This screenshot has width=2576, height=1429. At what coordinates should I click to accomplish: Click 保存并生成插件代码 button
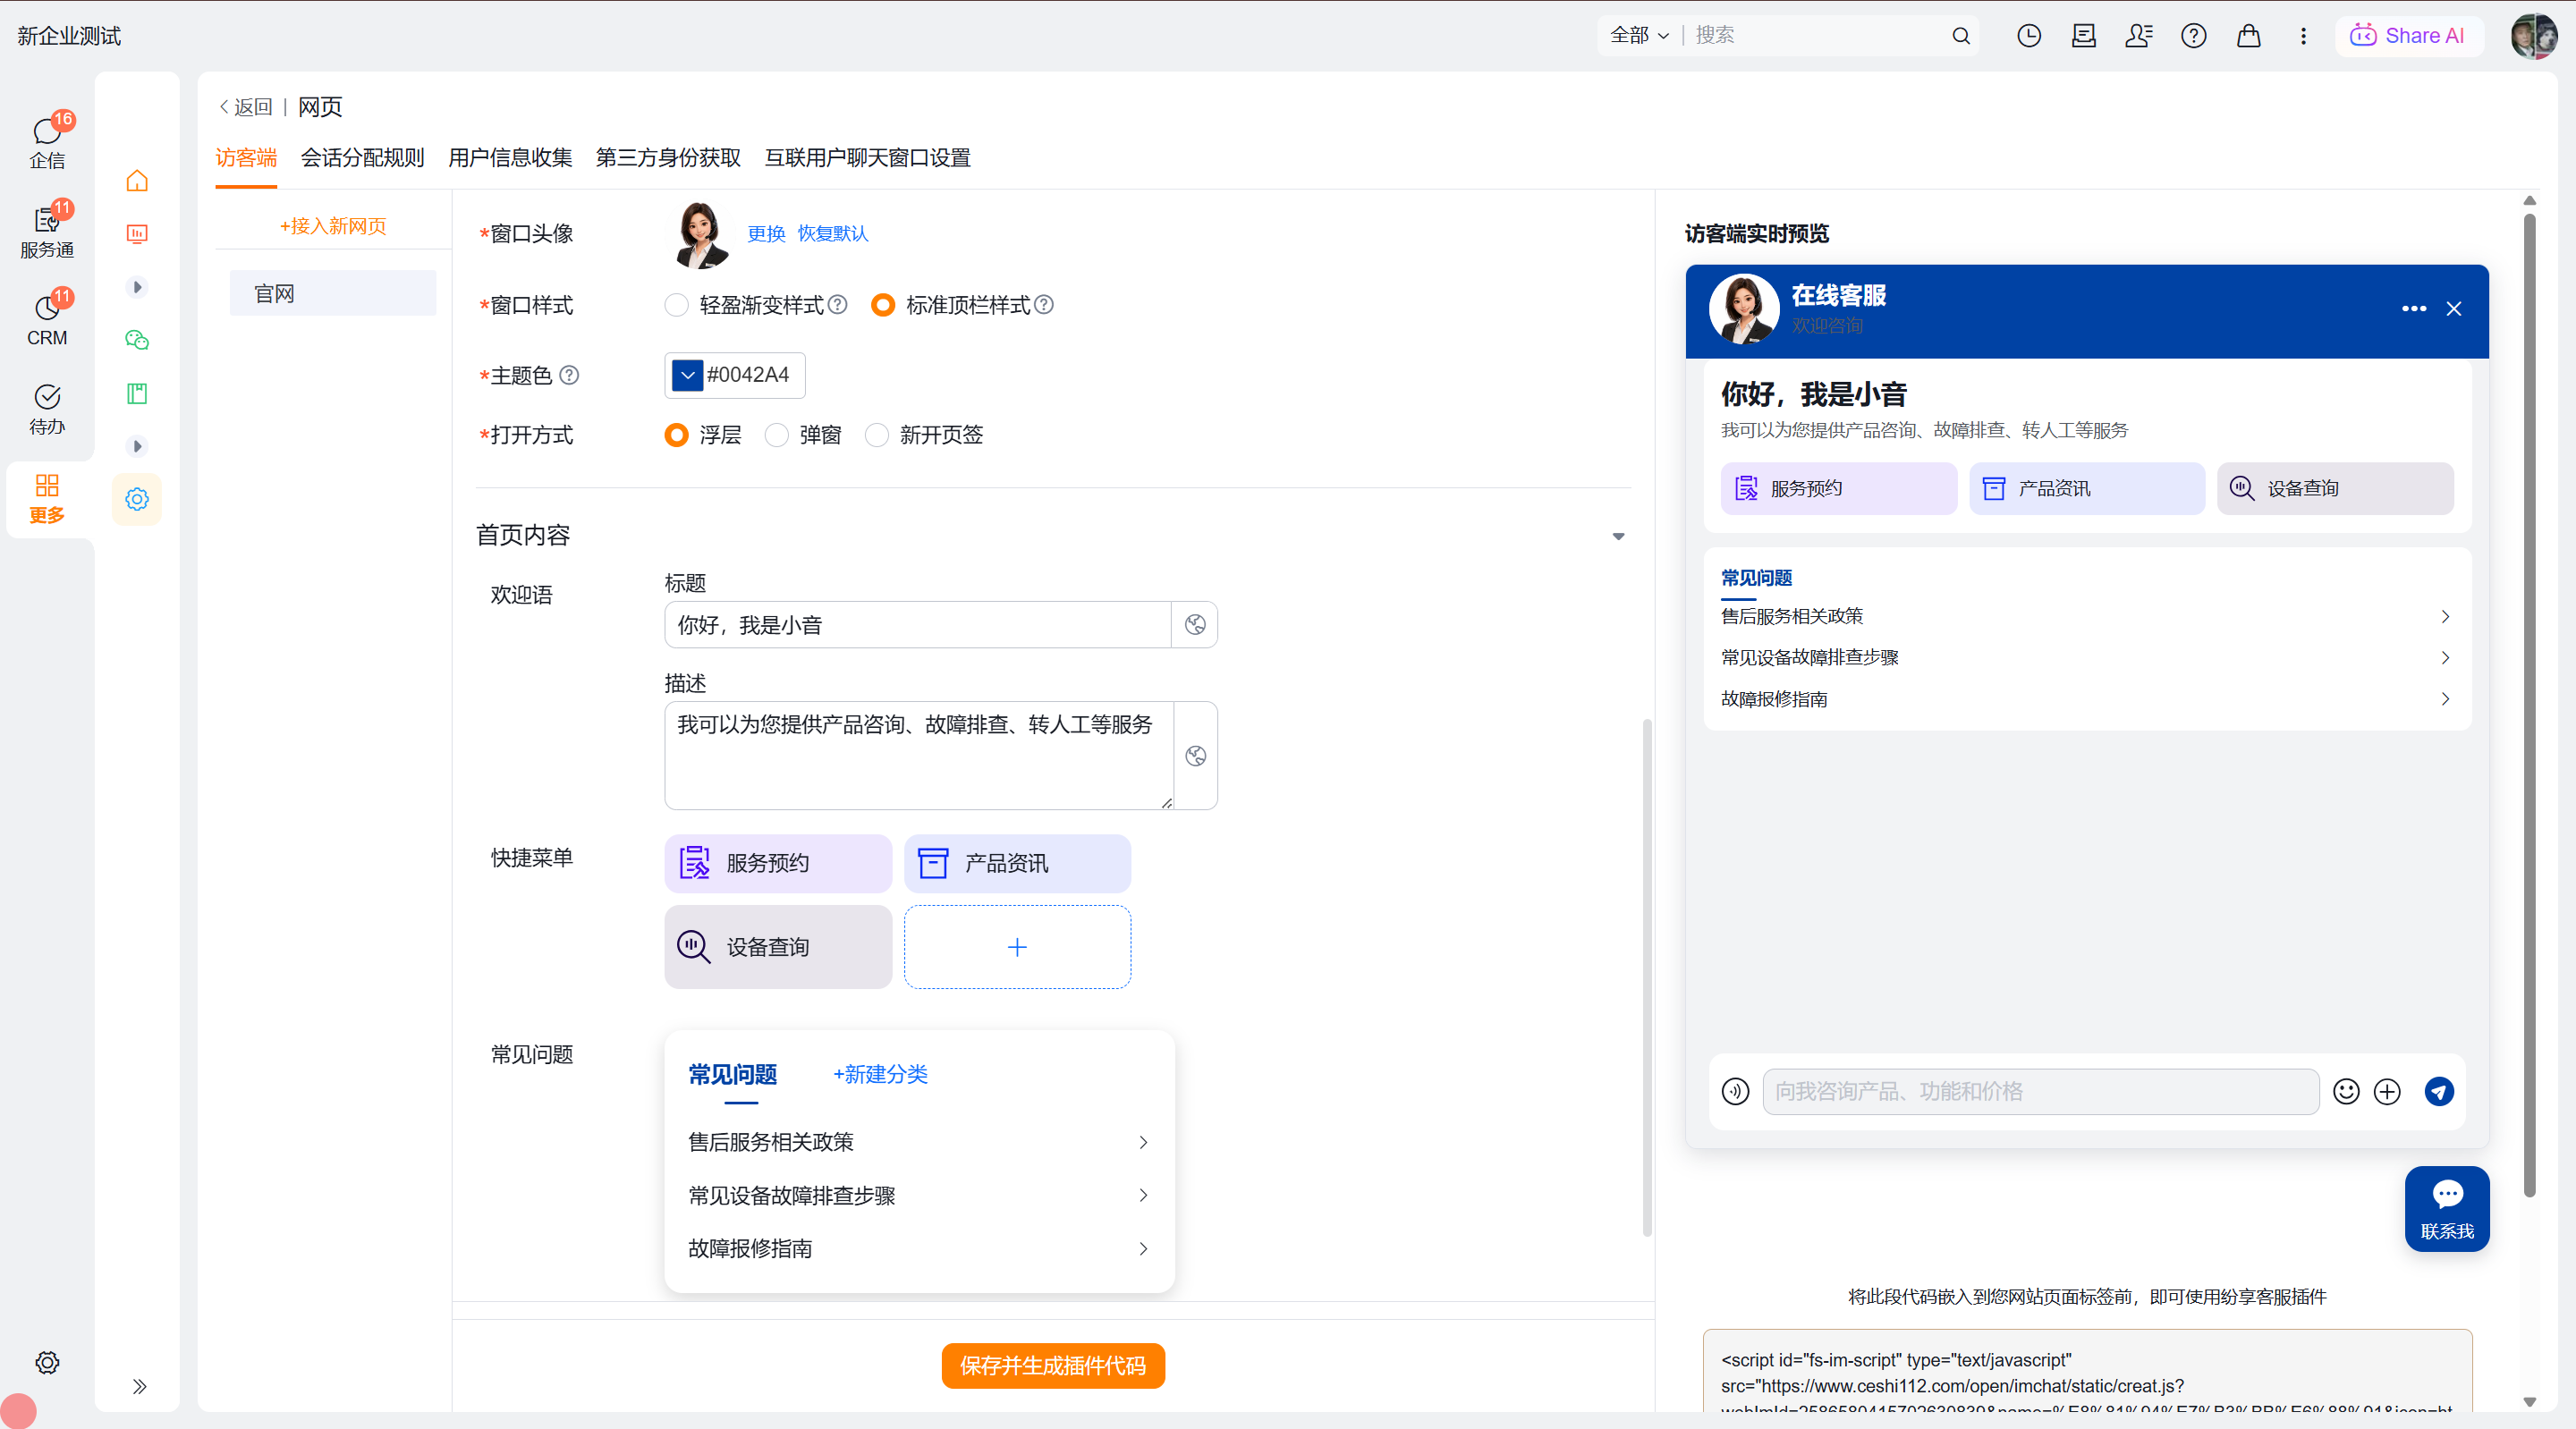pyautogui.click(x=1053, y=1366)
